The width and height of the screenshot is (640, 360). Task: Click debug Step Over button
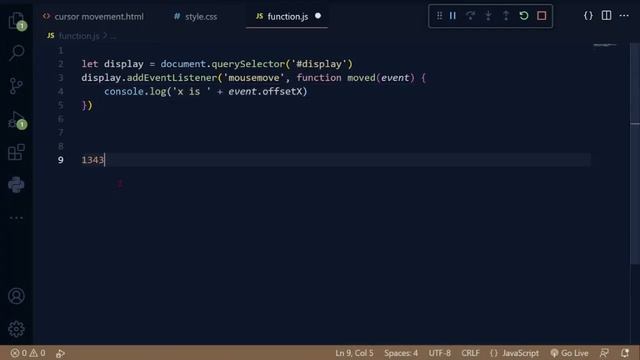tap(470, 16)
